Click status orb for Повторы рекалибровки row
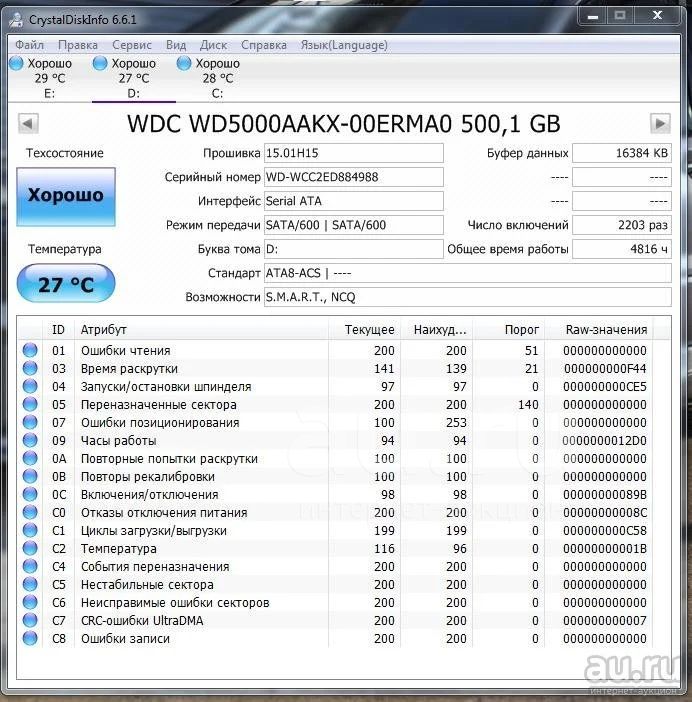692x702 pixels. click(30, 476)
